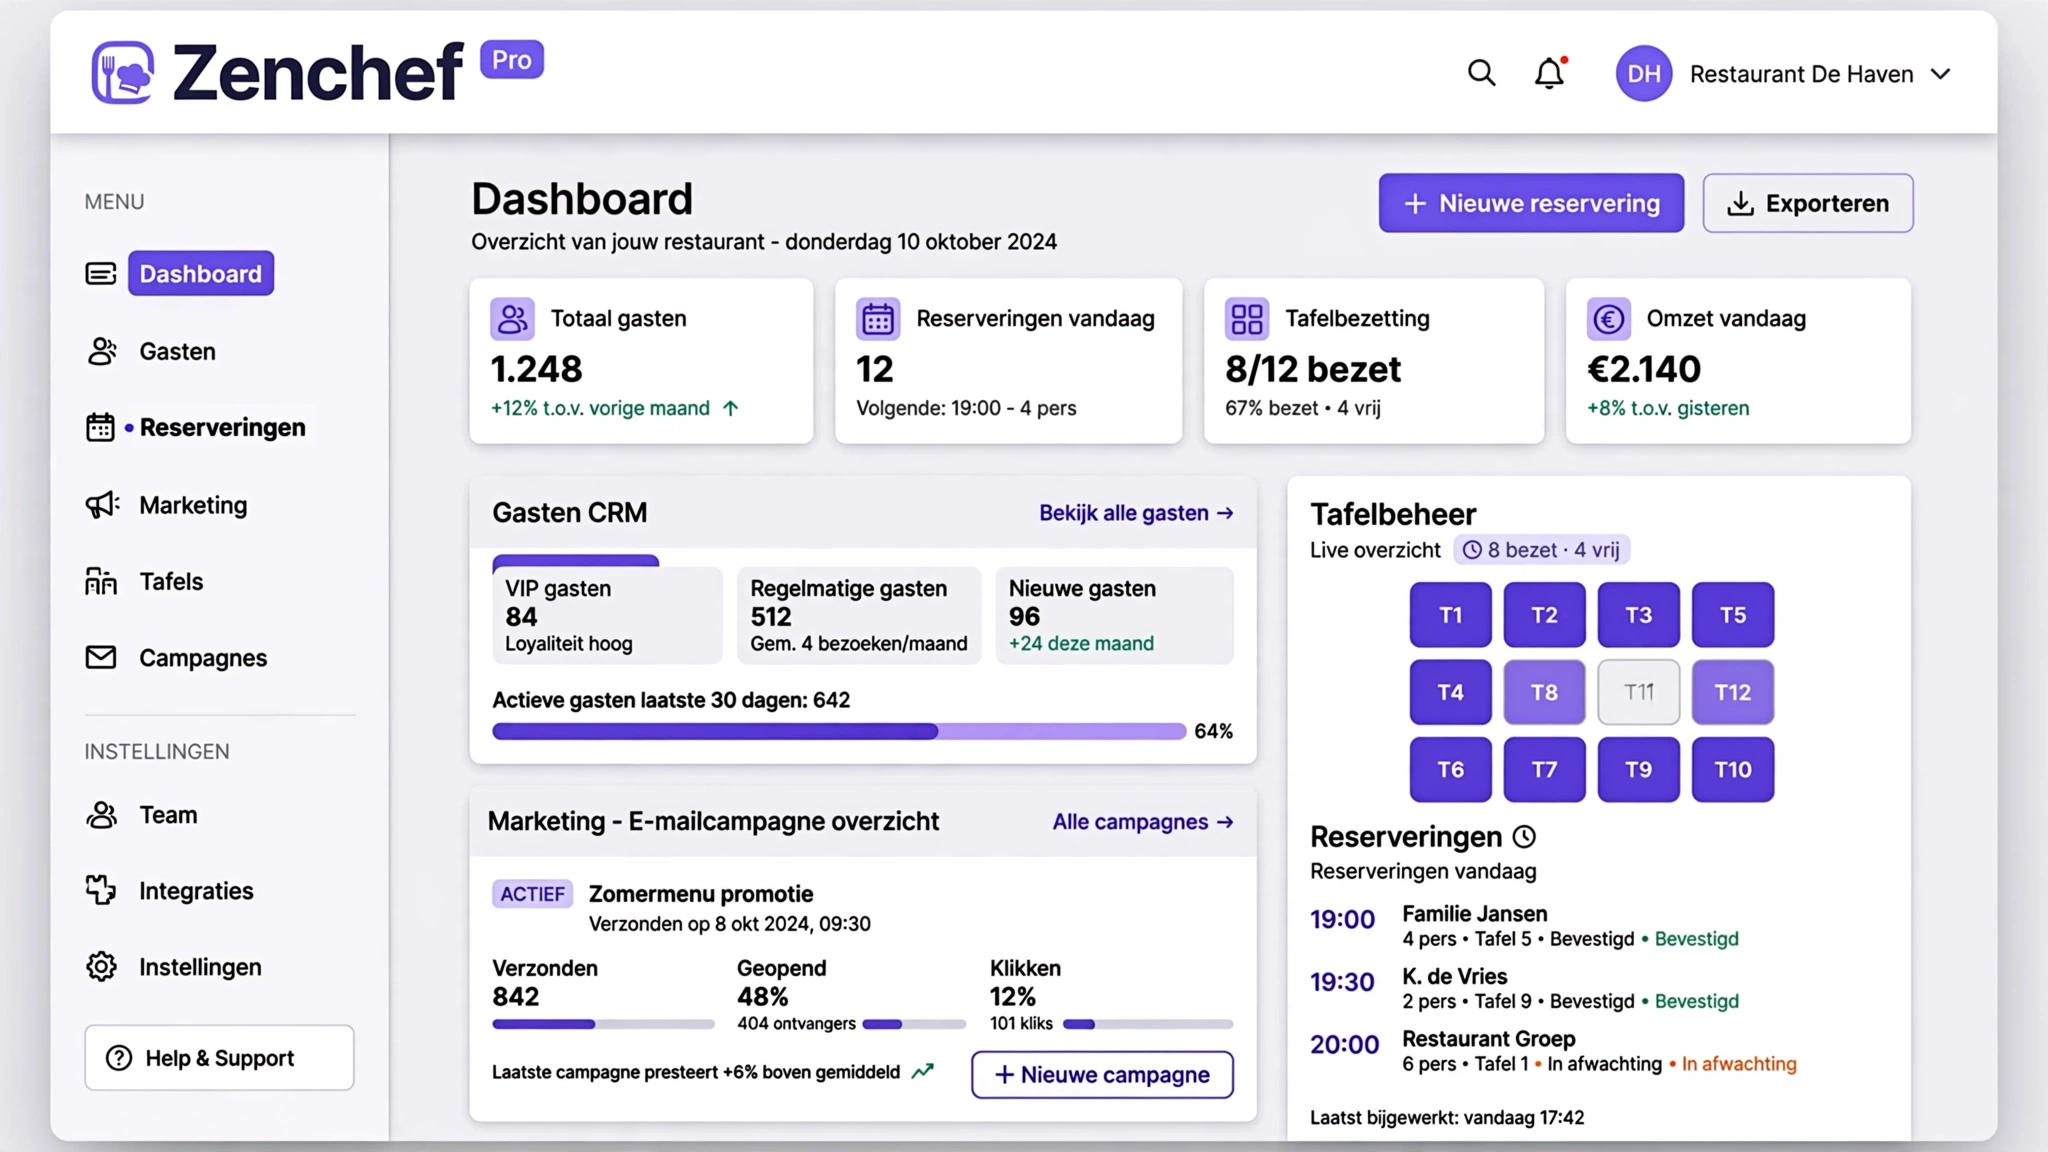The height and width of the screenshot is (1152, 2048).
Task: Click the Marketing megaphone icon
Action: click(102, 505)
